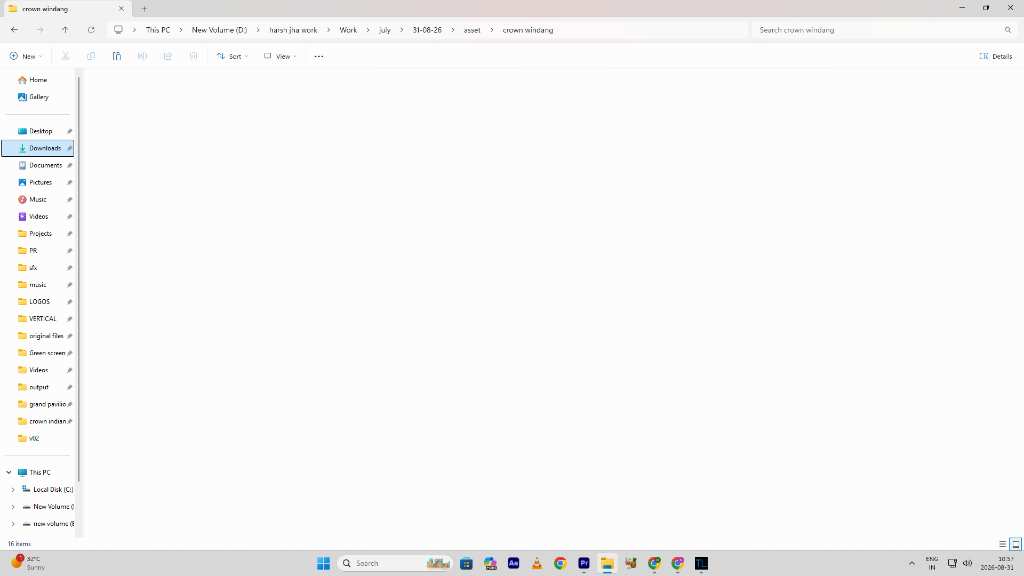
Task: Open the Windows Start menu
Action: tap(323, 563)
